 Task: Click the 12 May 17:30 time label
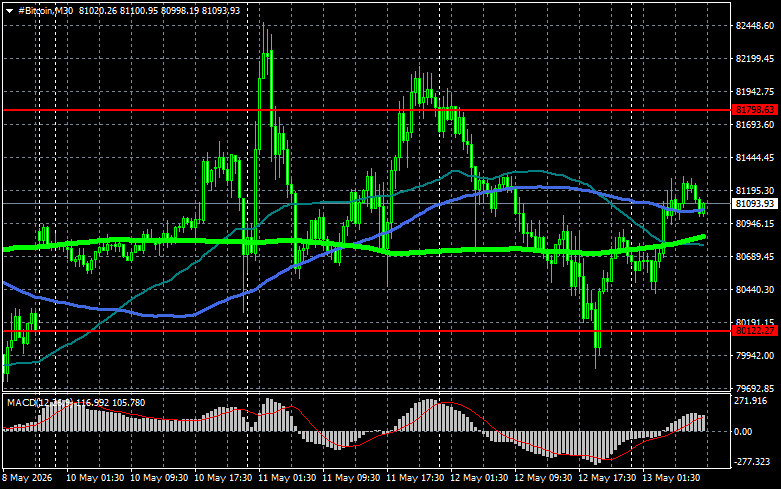pos(607,478)
